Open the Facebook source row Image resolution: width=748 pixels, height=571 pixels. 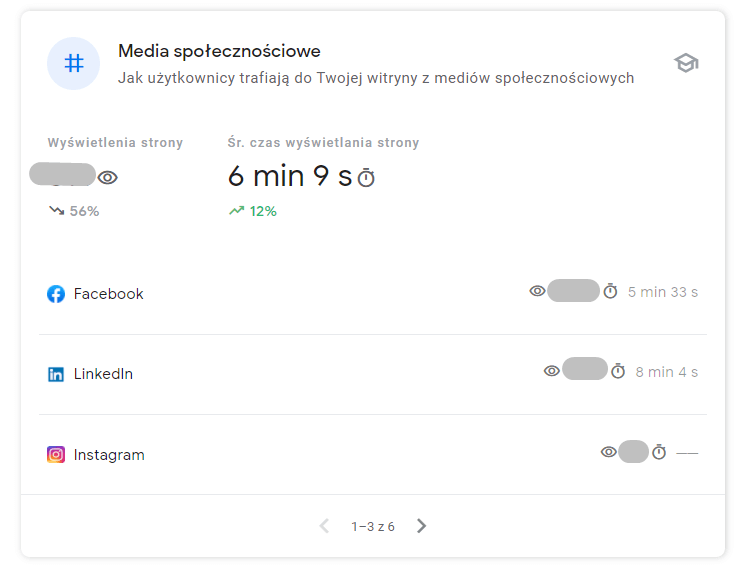tap(109, 294)
